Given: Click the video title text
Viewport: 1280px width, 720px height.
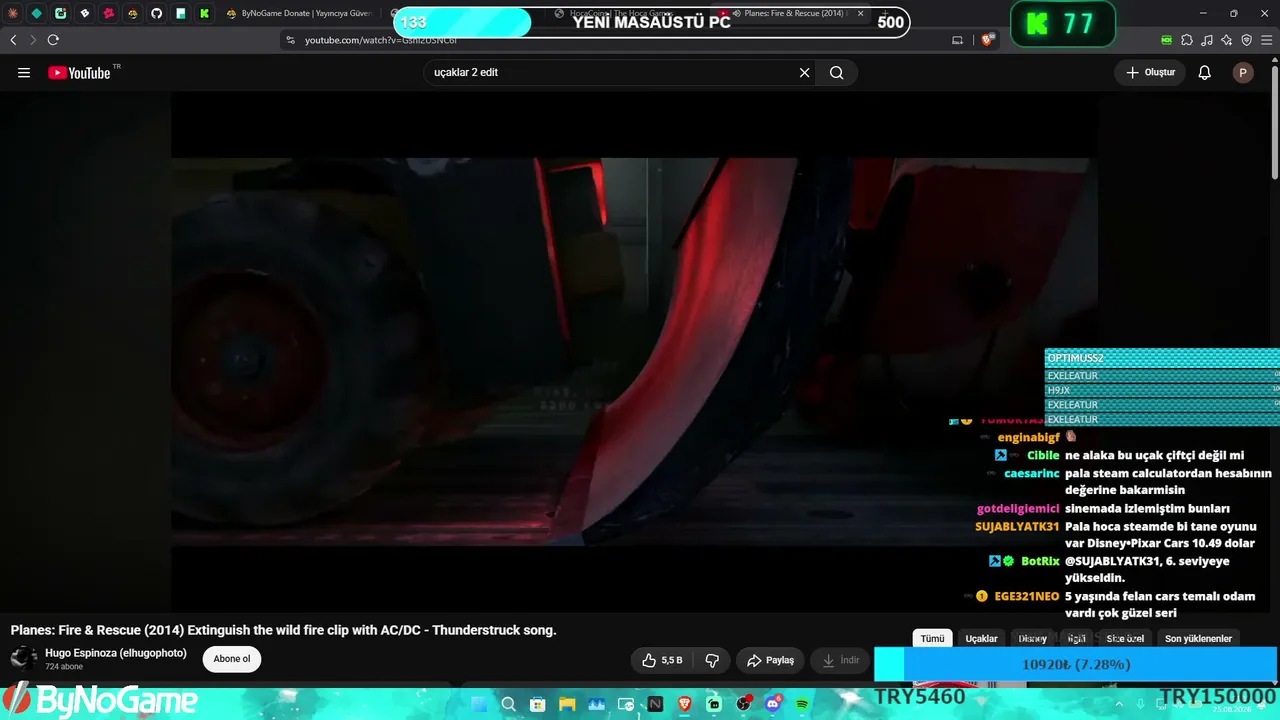Looking at the screenshot, I should [283, 630].
